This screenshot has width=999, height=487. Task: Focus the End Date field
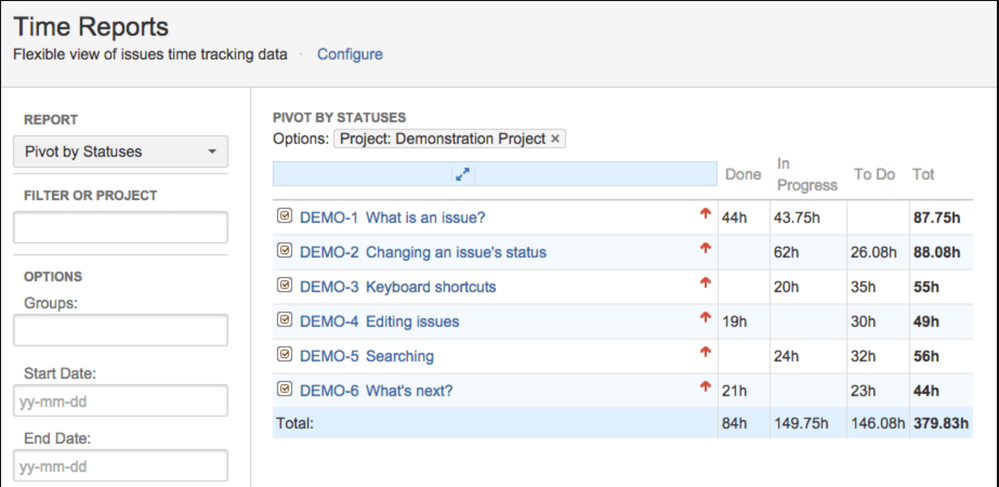[120, 466]
